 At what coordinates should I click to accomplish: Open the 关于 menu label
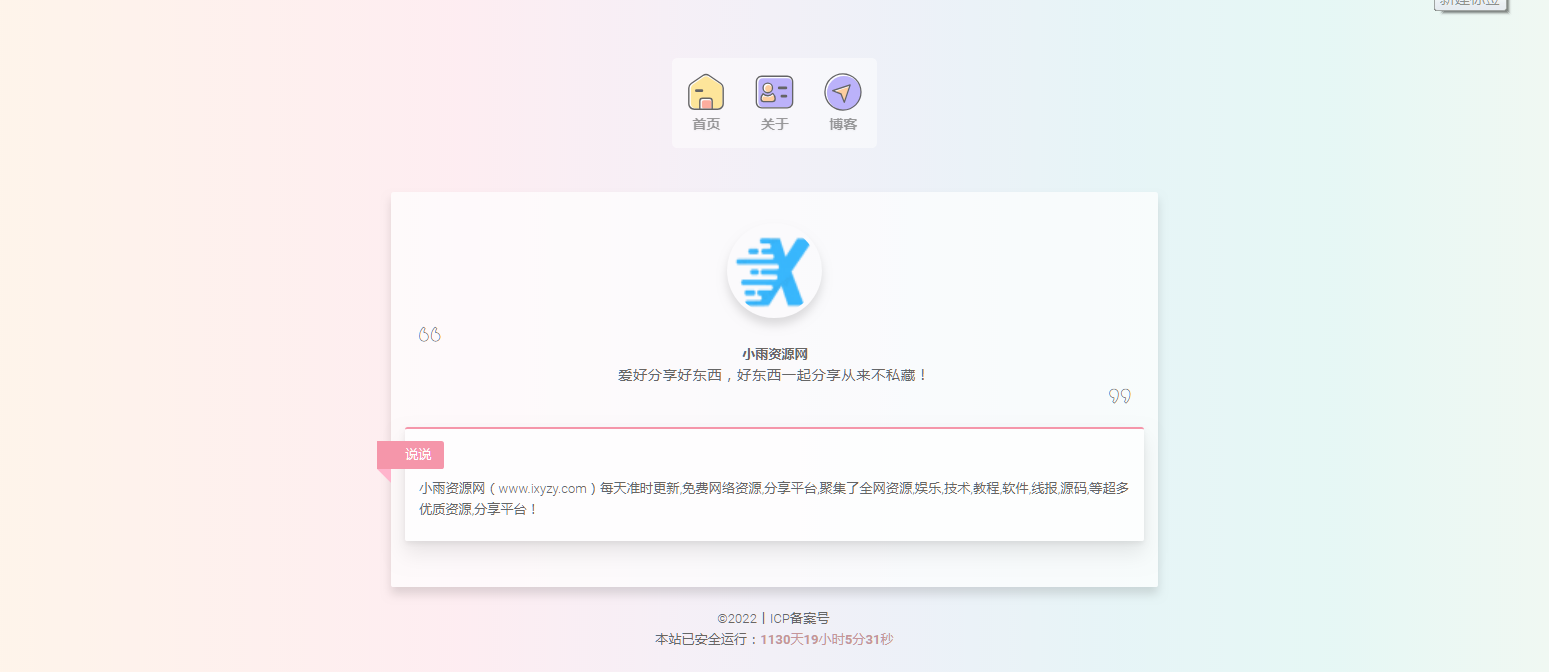click(x=774, y=125)
